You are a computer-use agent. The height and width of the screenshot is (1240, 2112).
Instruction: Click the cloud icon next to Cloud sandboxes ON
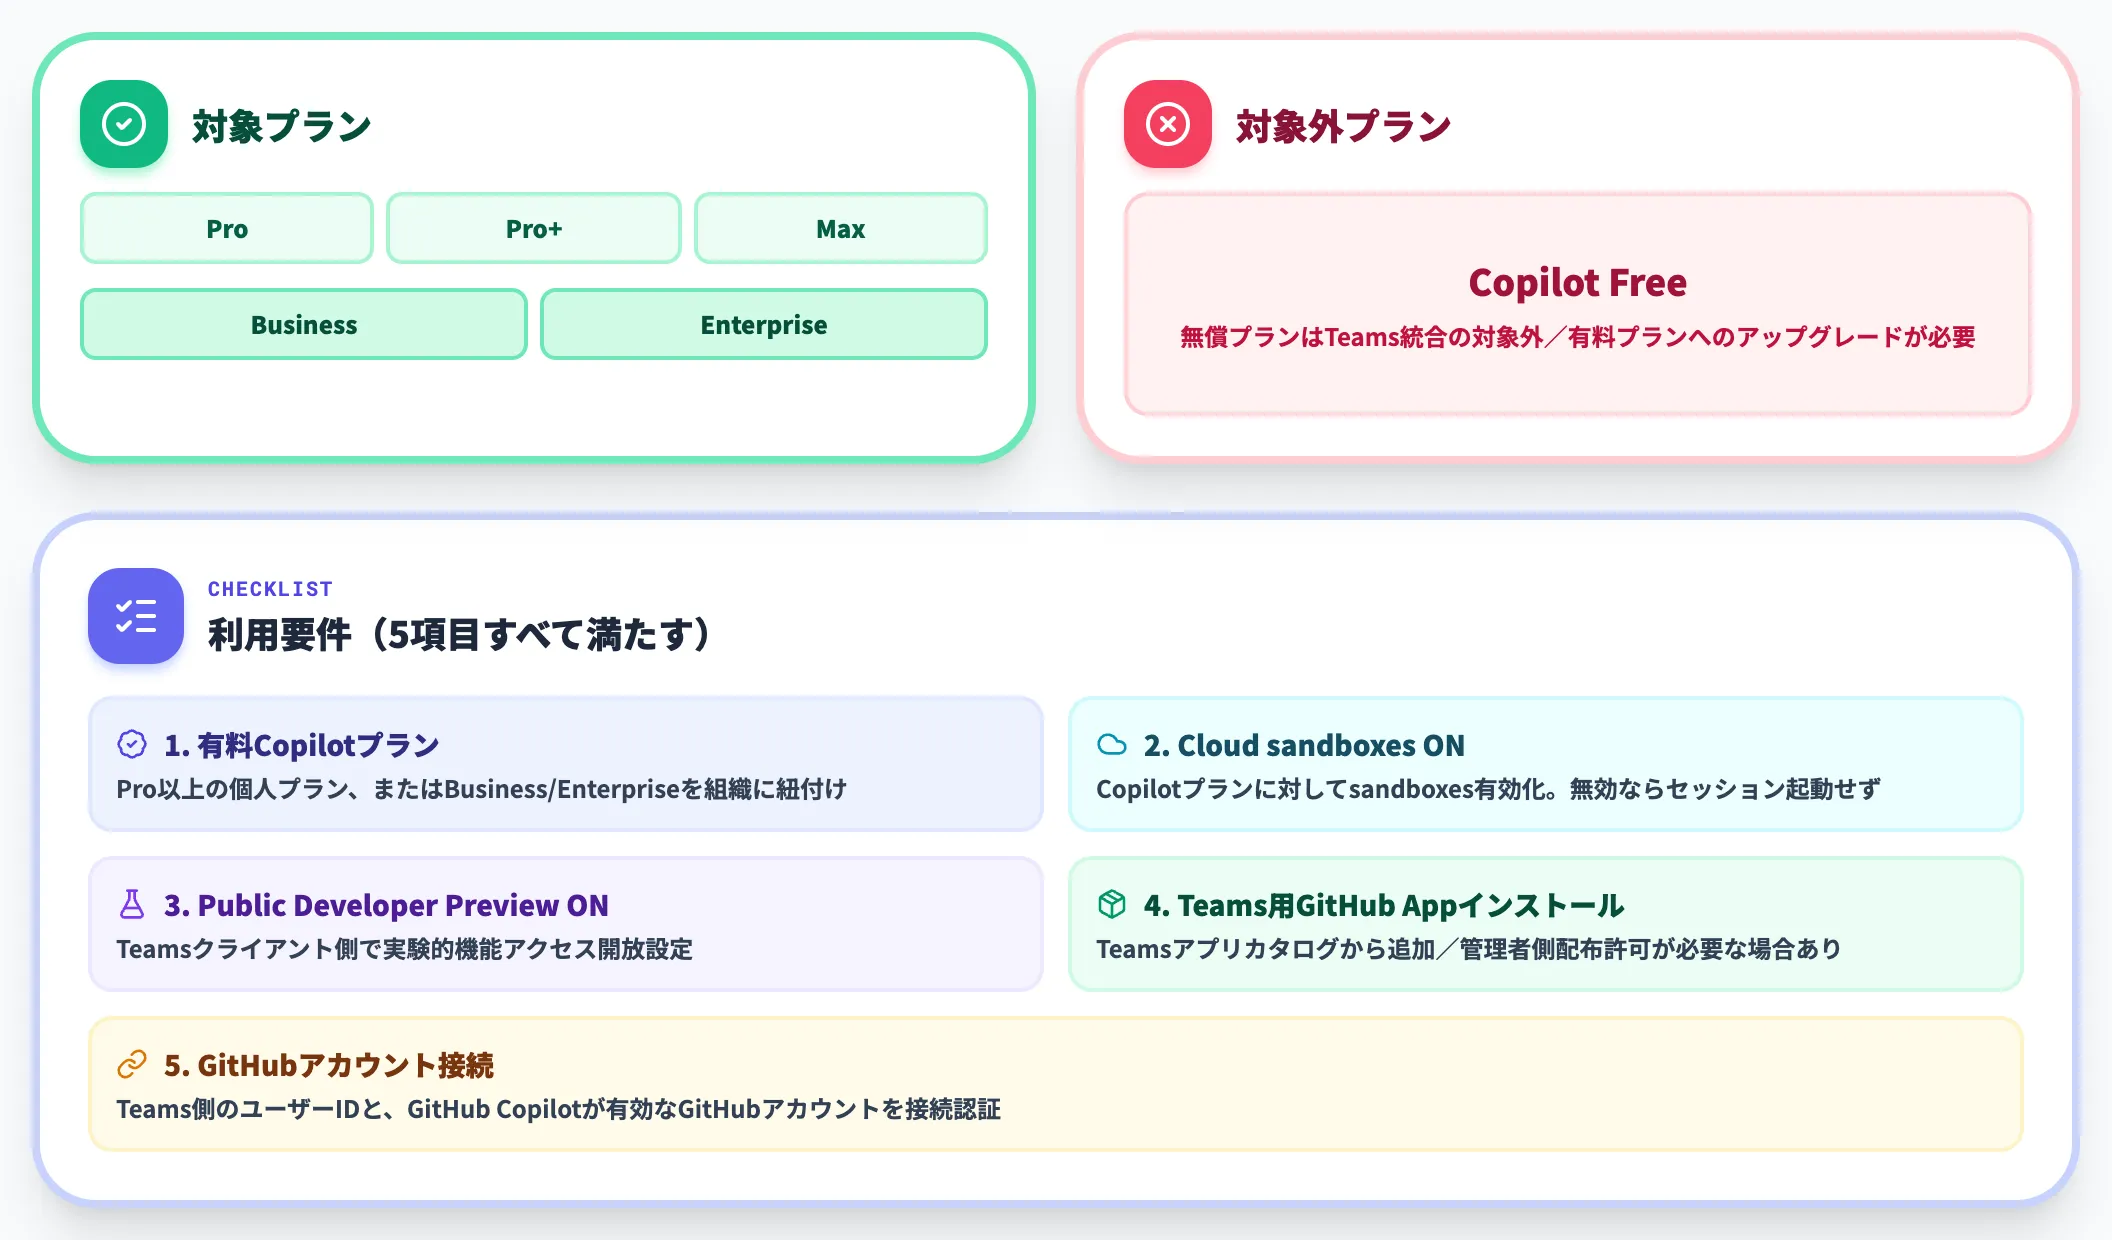pos(1112,744)
